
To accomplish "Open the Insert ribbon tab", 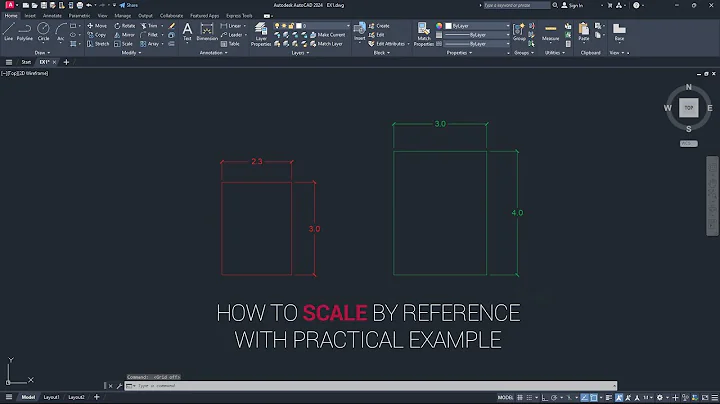I will coord(30,16).
